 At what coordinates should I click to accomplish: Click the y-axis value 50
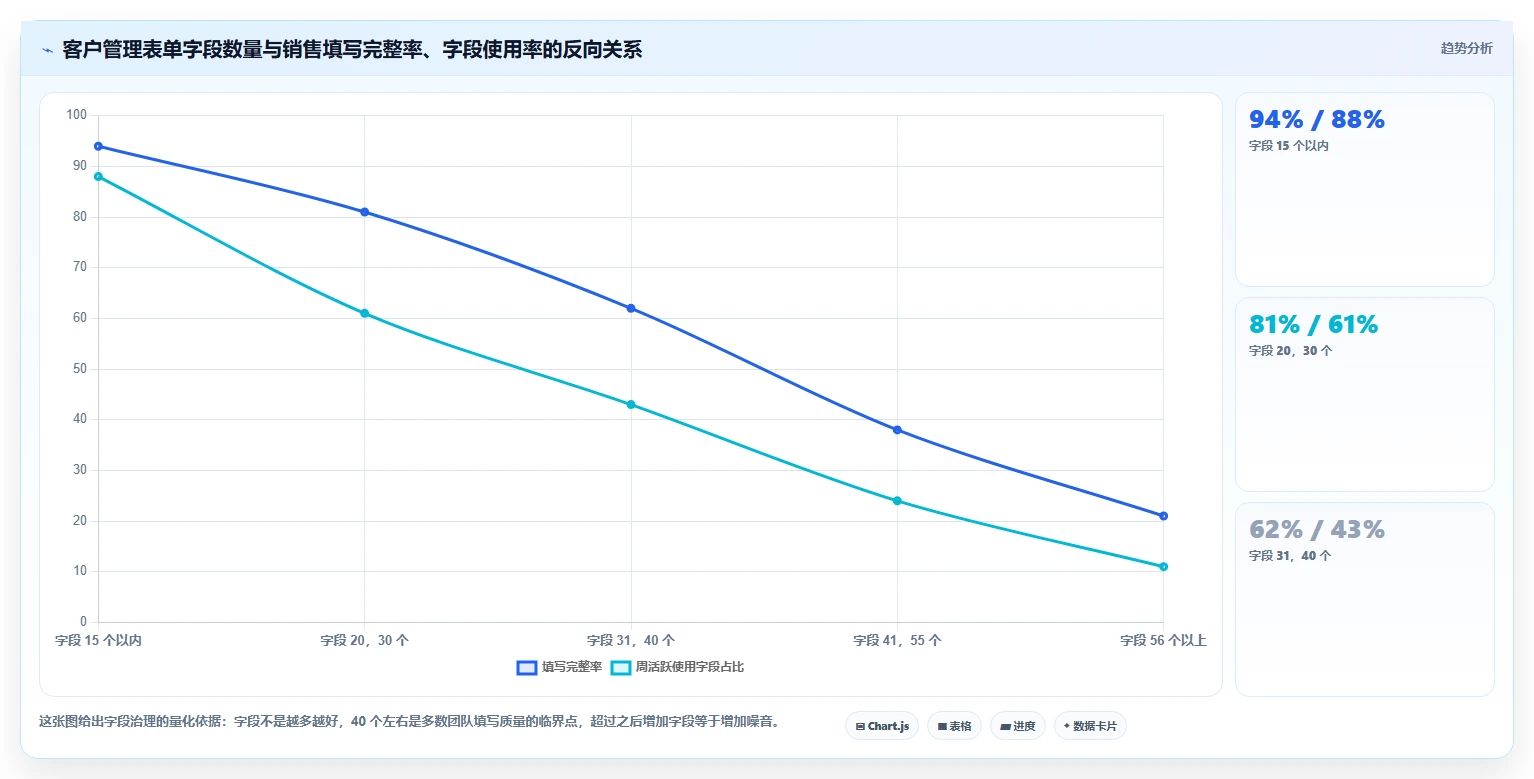[80, 369]
